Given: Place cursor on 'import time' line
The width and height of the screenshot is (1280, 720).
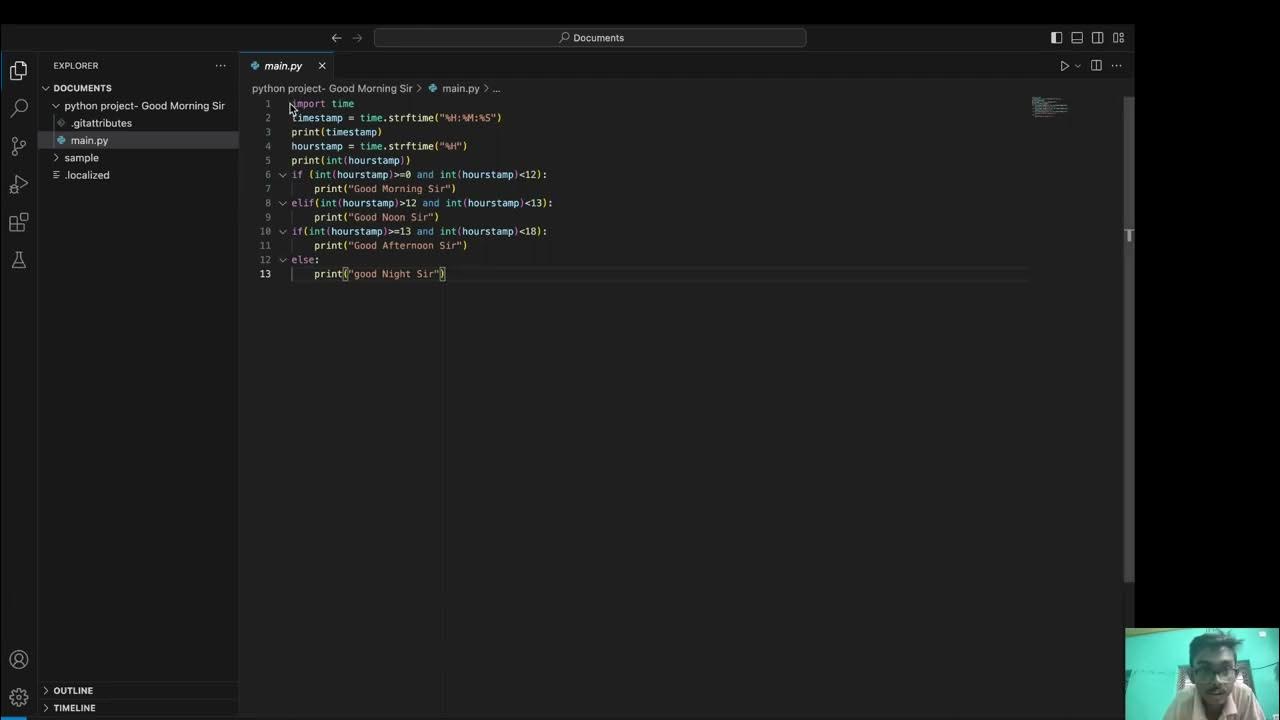Looking at the screenshot, I should pyautogui.click(x=323, y=104).
